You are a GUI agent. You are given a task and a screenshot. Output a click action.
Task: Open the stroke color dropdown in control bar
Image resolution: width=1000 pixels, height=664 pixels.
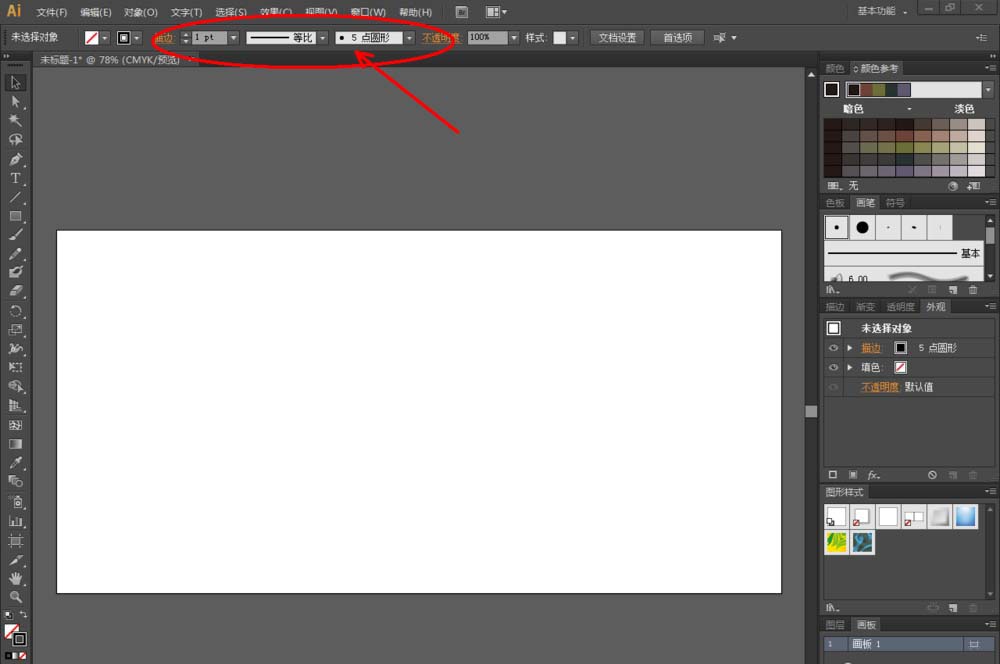pos(136,38)
